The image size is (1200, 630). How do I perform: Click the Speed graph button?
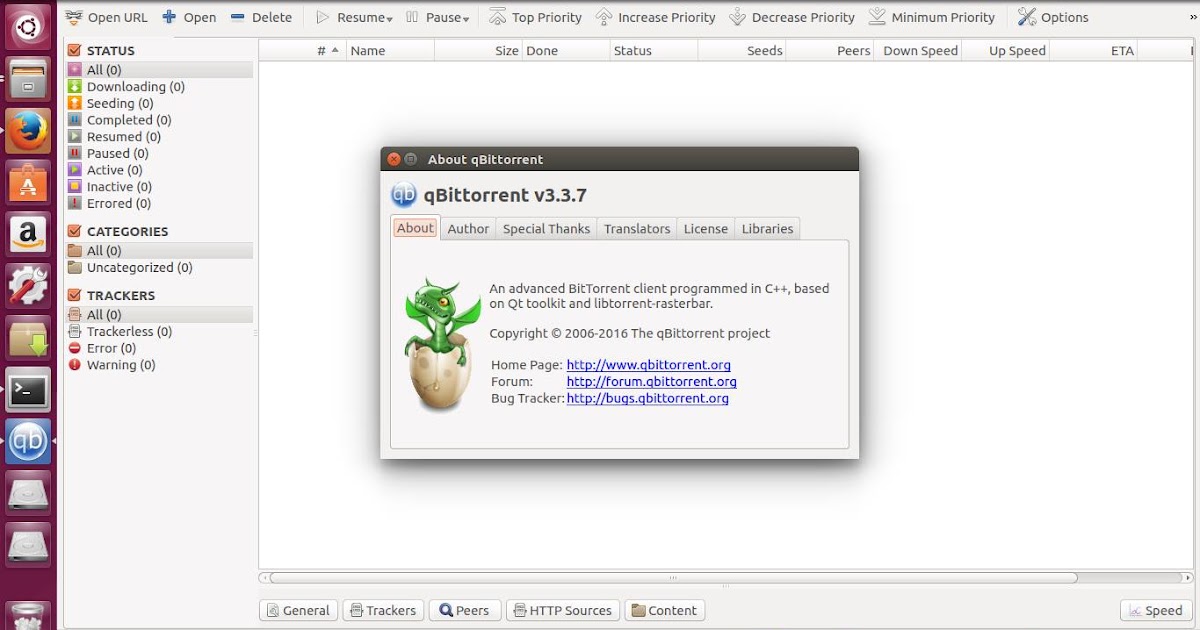coord(1155,610)
